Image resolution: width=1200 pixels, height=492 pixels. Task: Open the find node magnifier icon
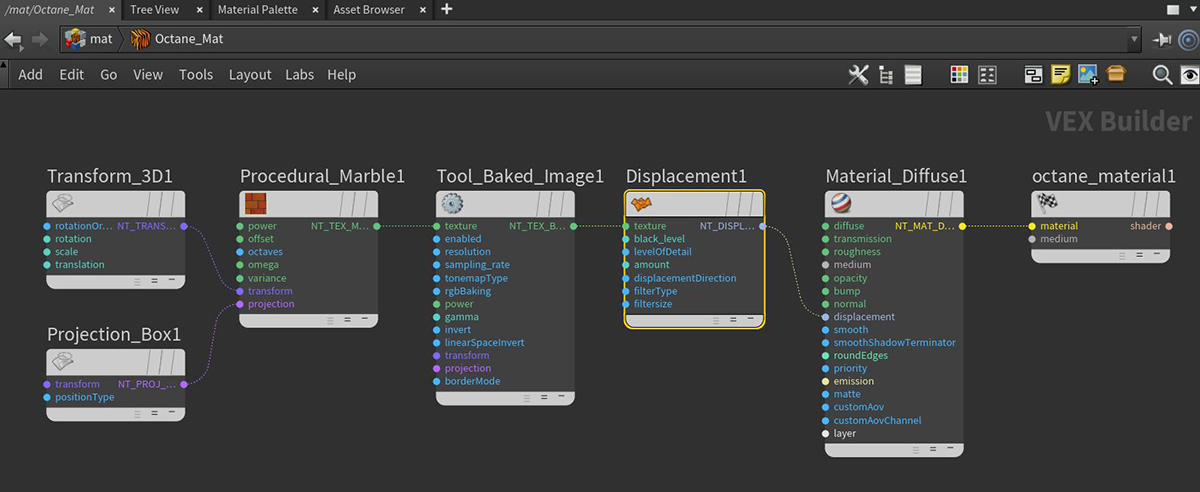[x=1162, y=75]
